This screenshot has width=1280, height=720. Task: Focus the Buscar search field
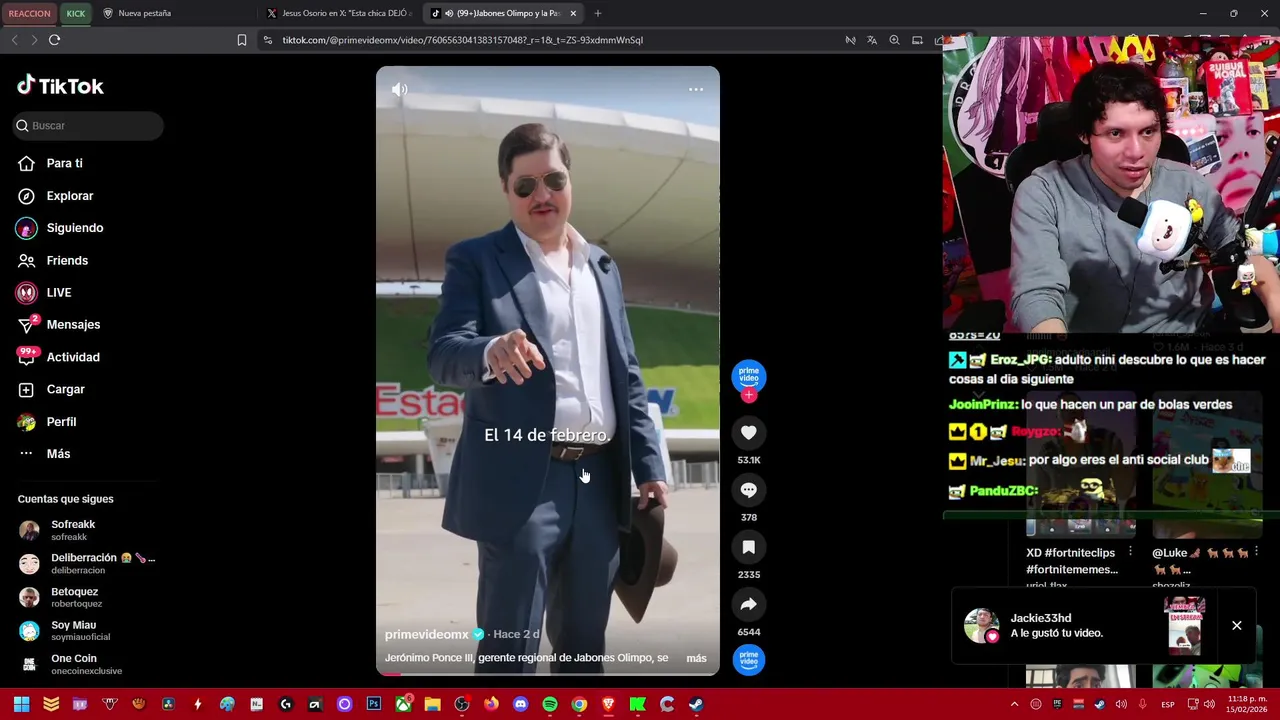click(x=88, y=125)
